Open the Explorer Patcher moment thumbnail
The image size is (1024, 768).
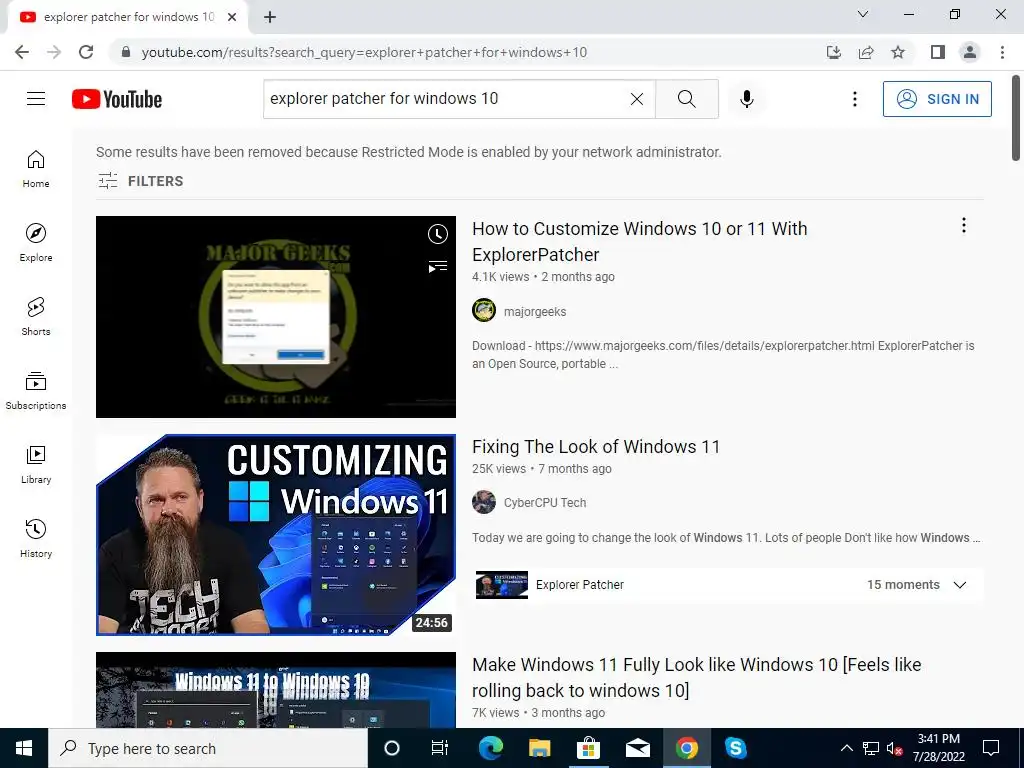click(502, 584)
